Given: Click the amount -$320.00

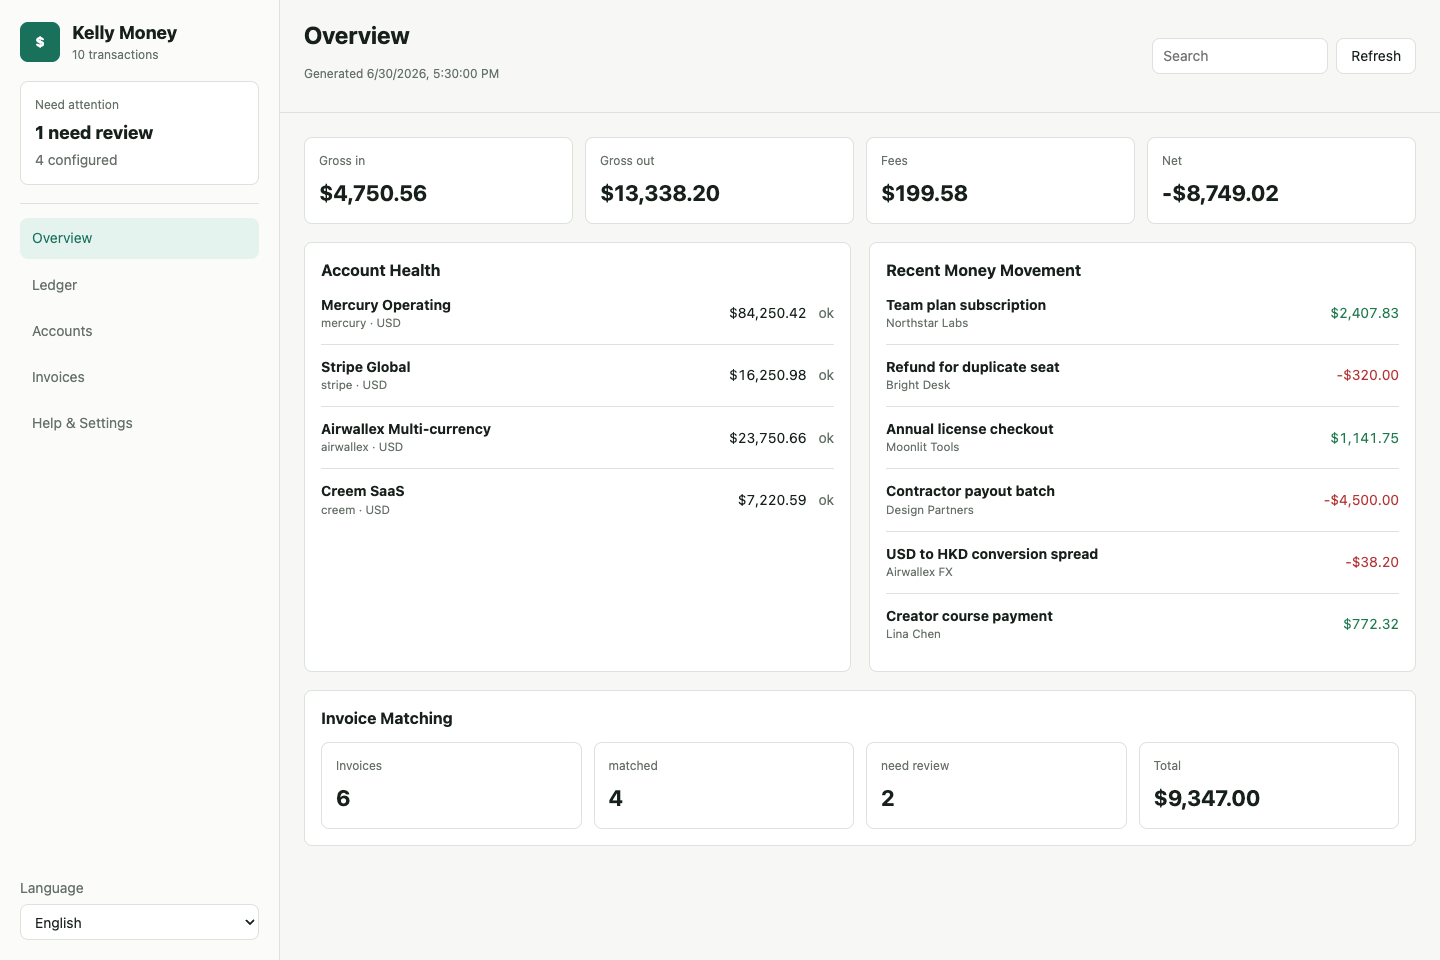Looking at the screenshot, I should click(1367, 375).
